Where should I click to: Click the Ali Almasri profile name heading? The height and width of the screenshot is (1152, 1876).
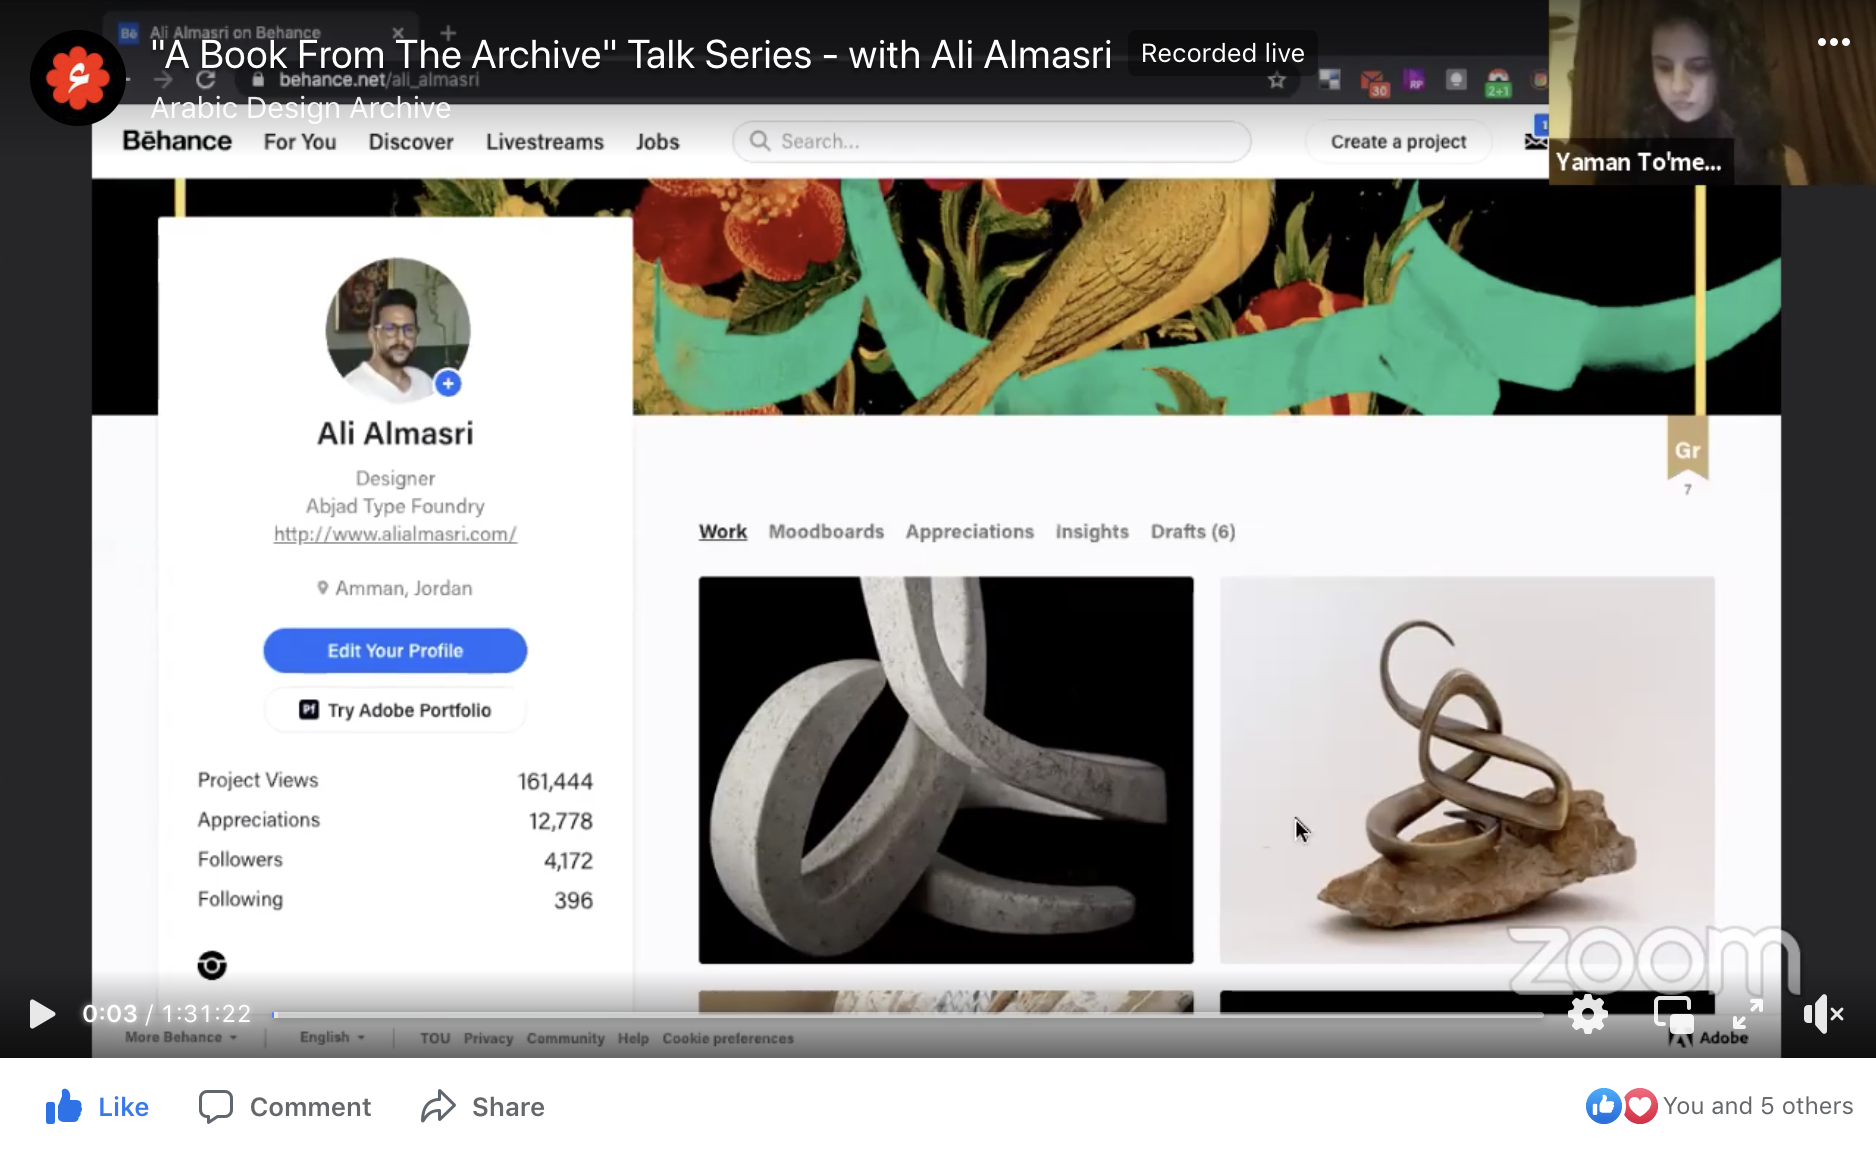(395, 434)
